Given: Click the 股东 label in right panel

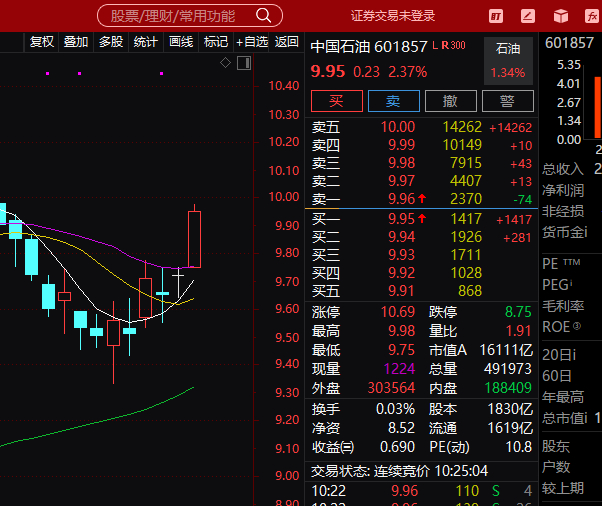Looking at the screenshot, I should [556, 446].
